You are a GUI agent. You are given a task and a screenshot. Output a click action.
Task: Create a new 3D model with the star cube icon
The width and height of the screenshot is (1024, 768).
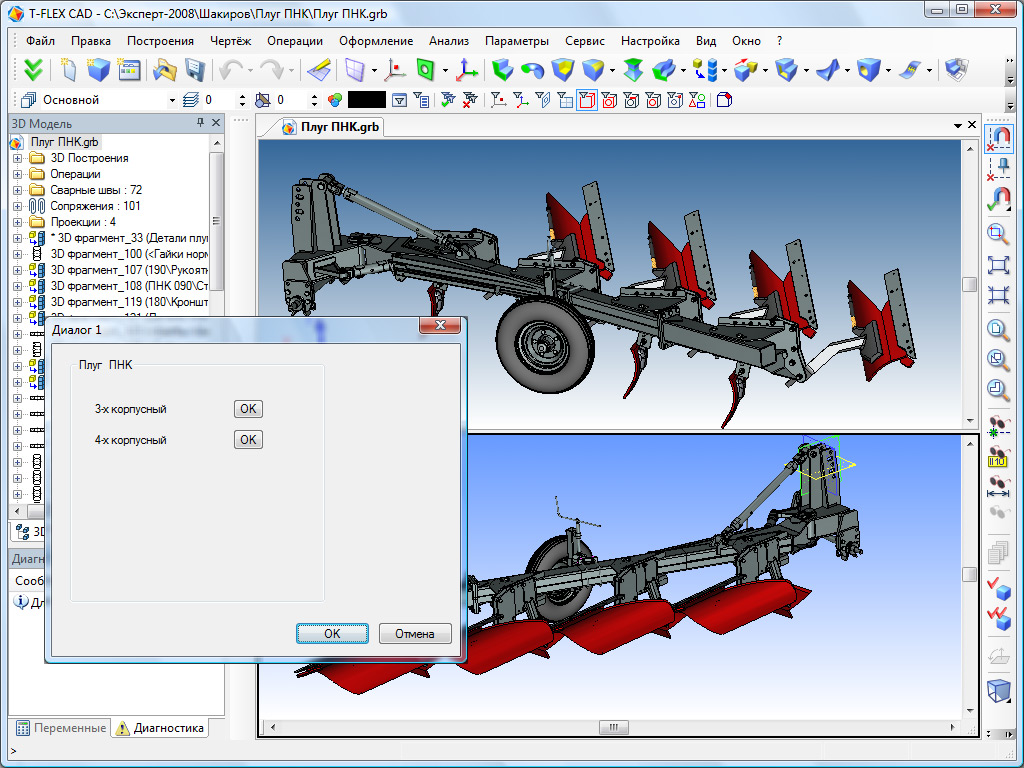(x=97, y=69)
